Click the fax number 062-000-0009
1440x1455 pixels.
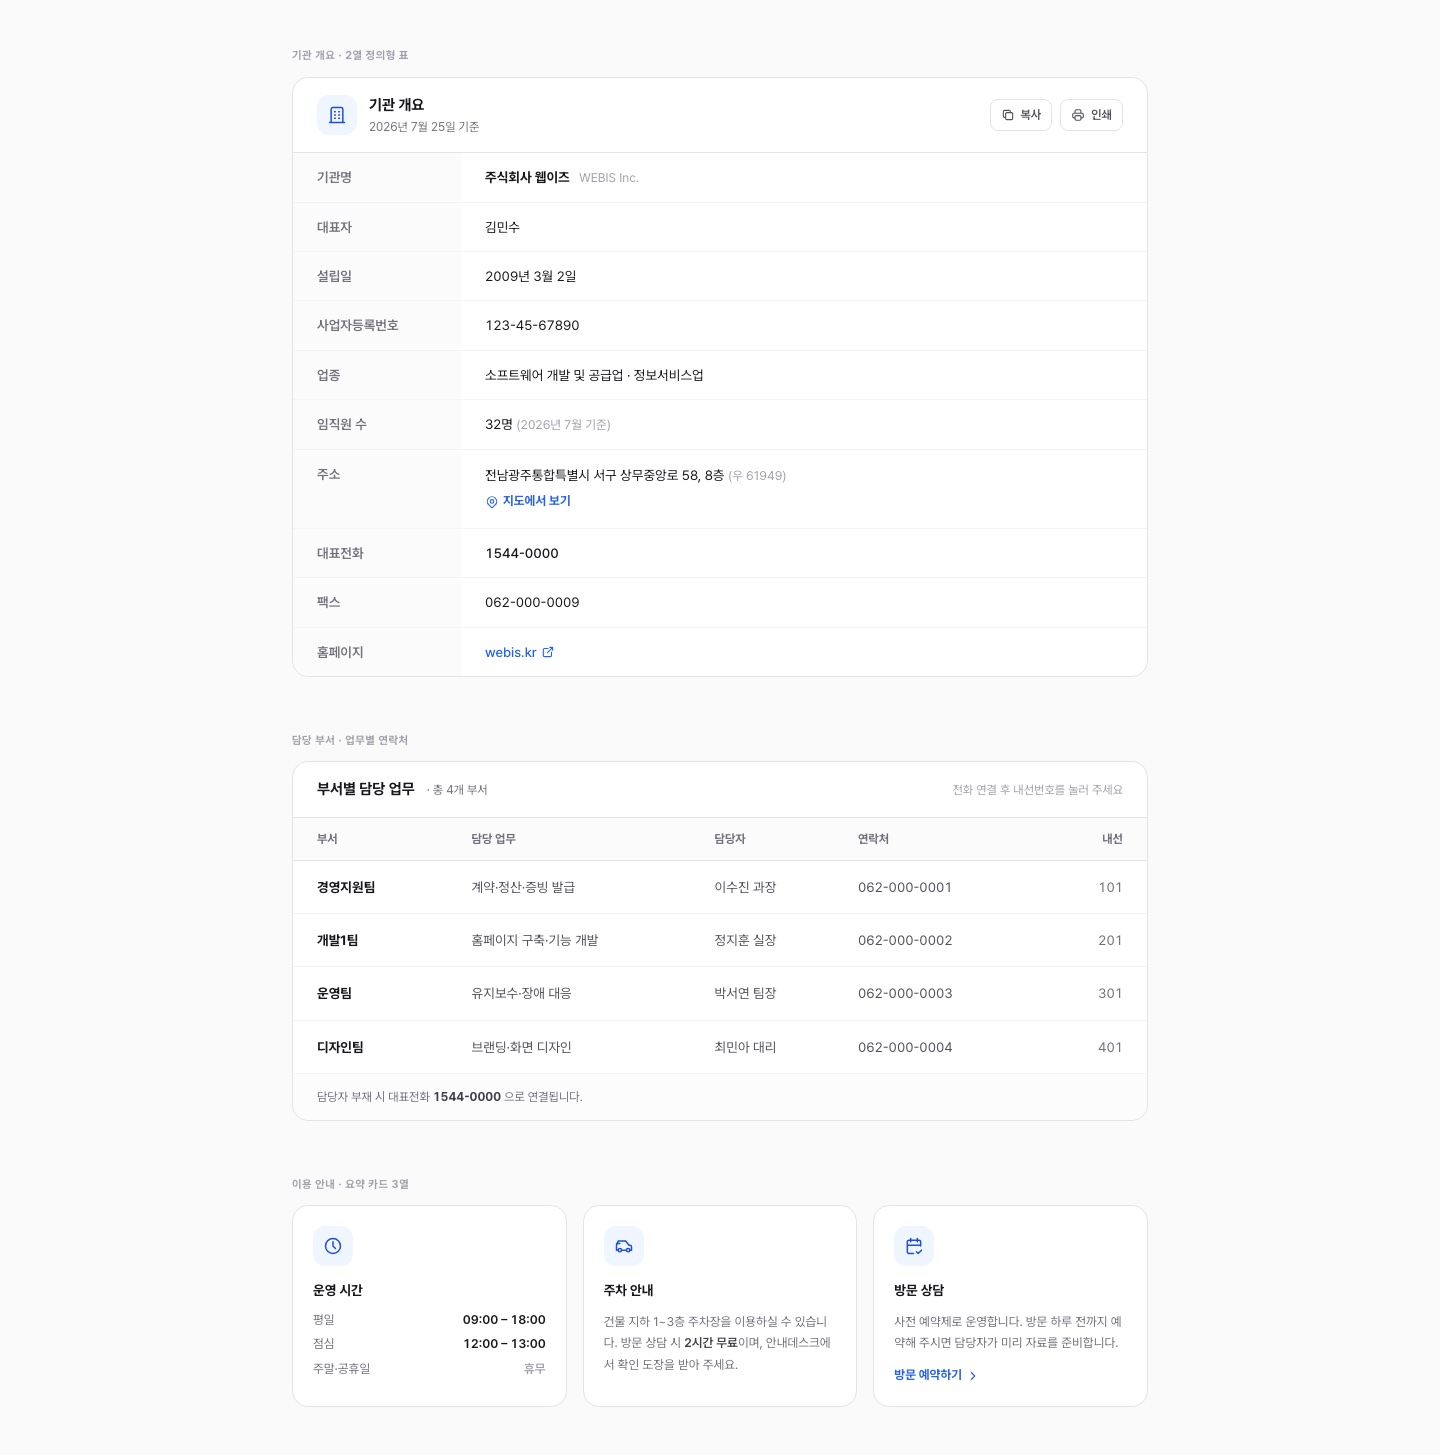click(x=532, y=602)
